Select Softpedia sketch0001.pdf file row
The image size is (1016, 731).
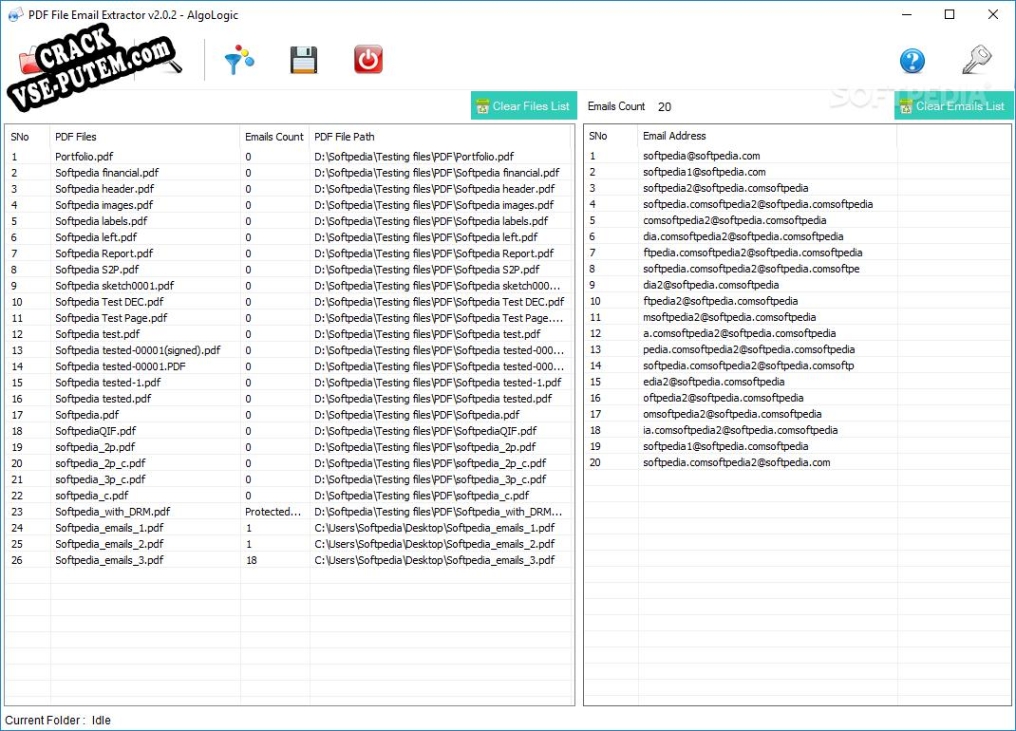pos(289,286)
